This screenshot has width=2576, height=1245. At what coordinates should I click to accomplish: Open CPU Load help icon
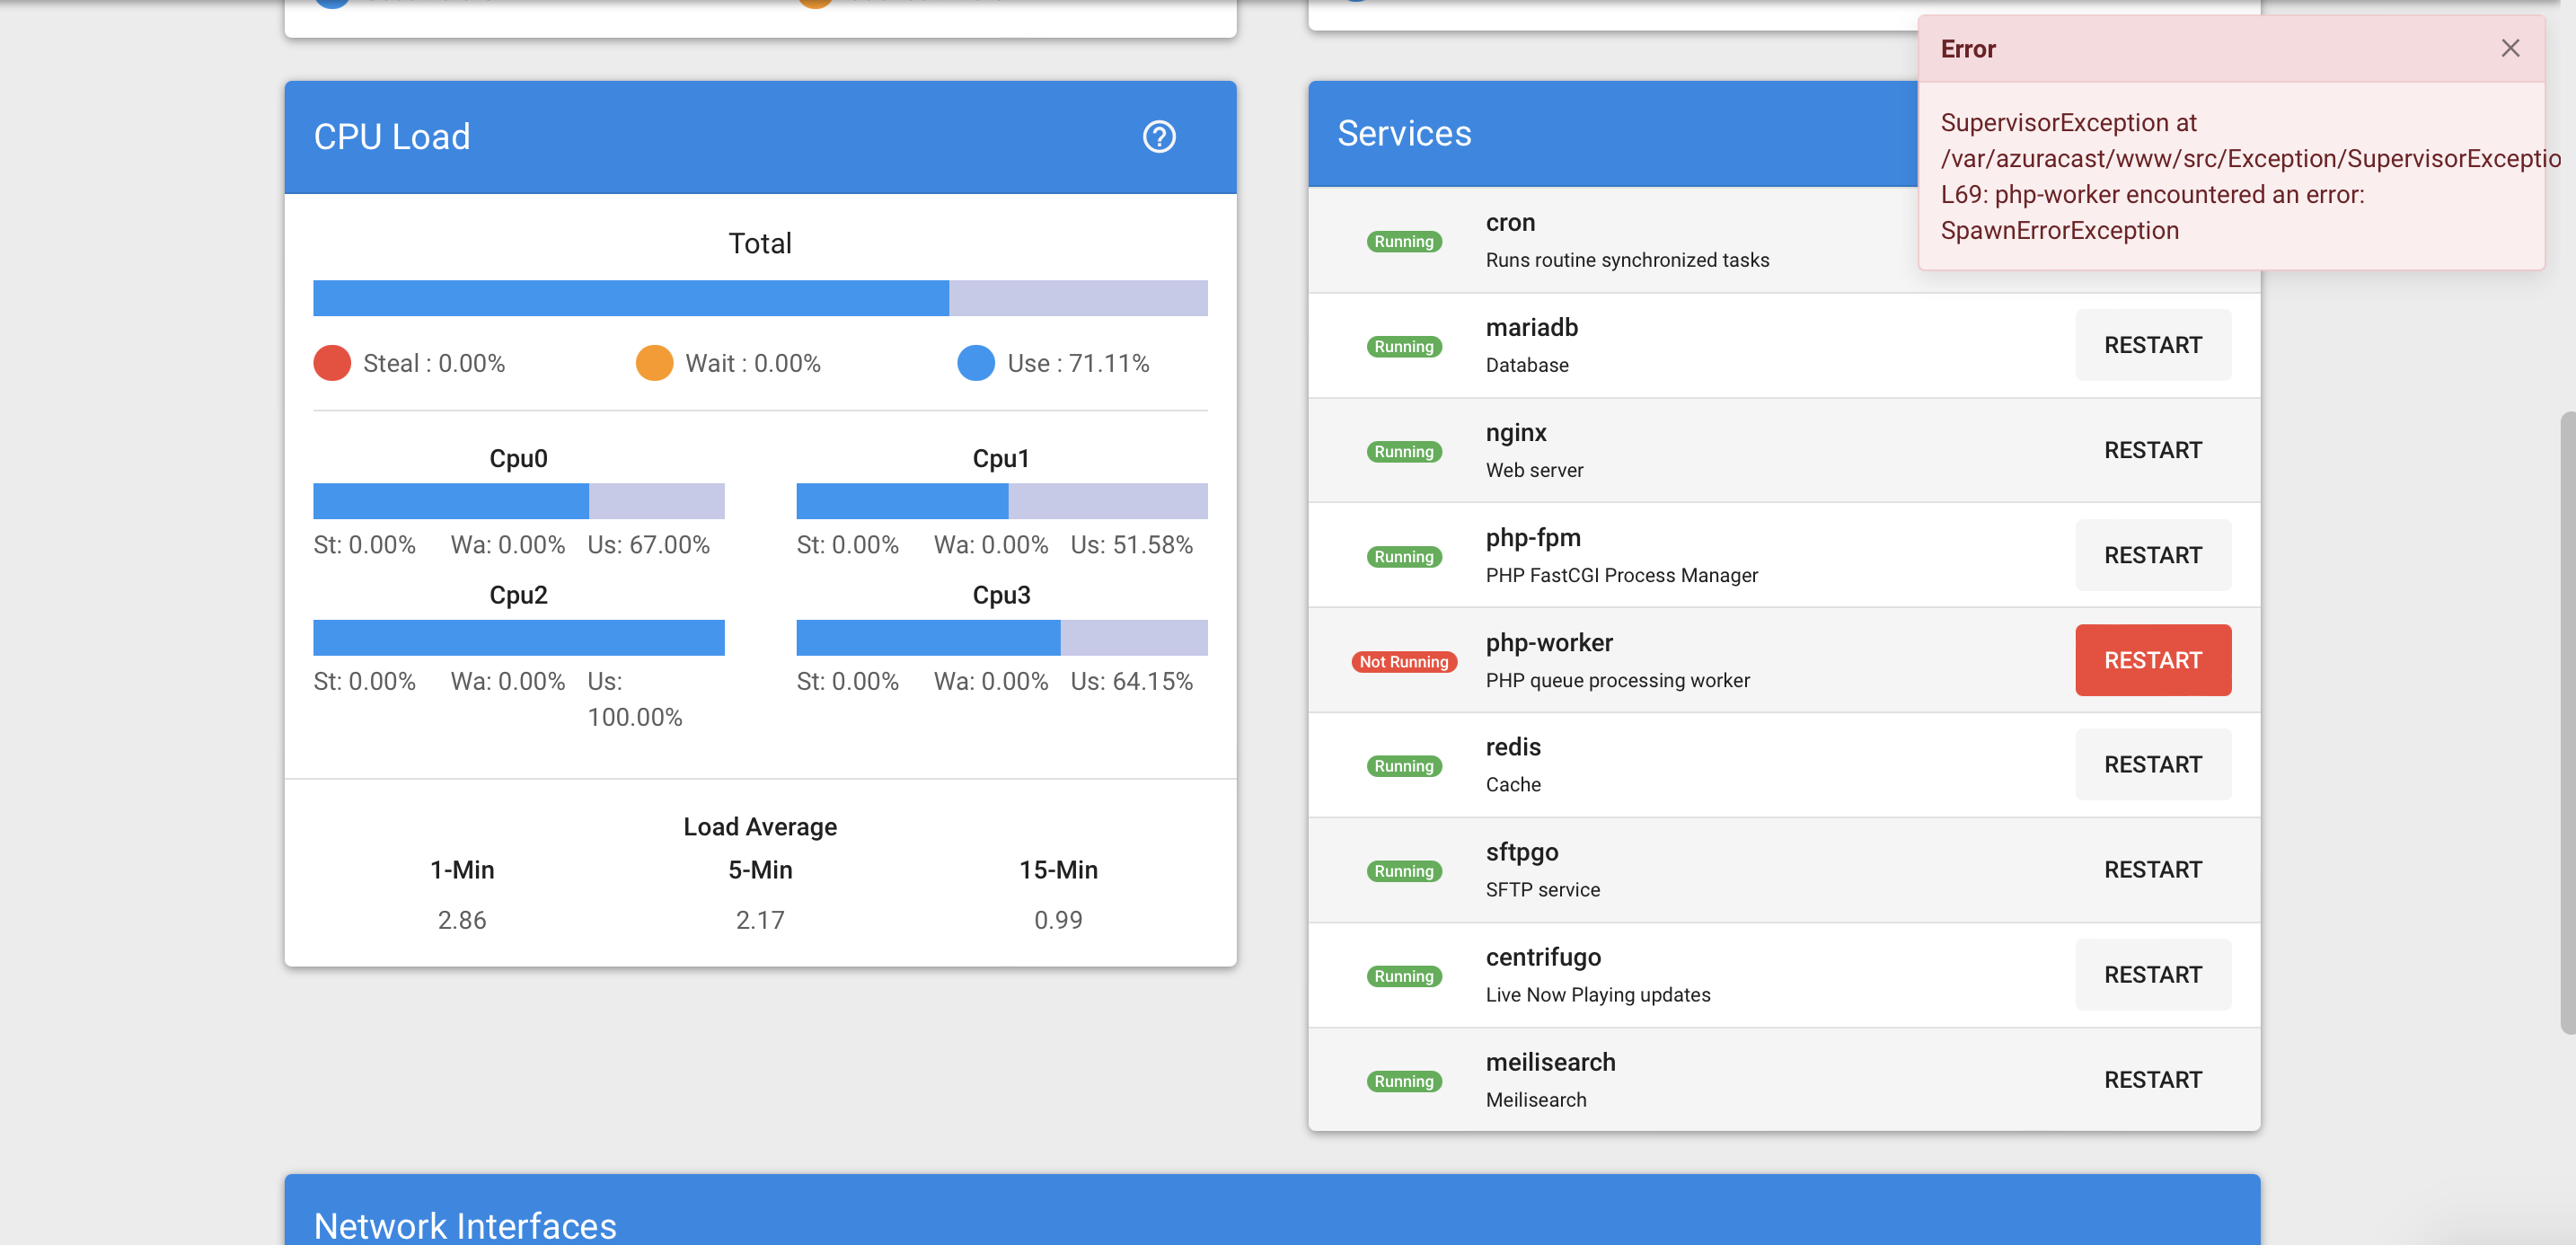click(1159, 137)
